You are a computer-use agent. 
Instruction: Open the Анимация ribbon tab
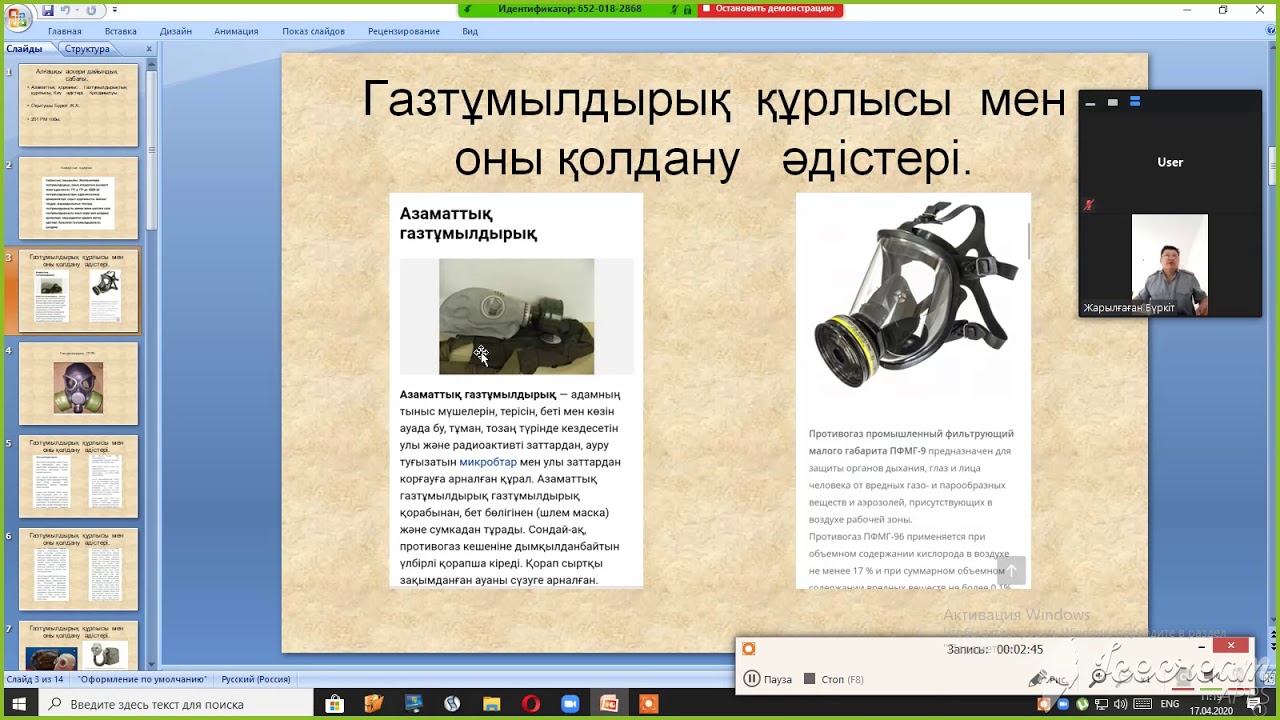(x=236, y=31)
